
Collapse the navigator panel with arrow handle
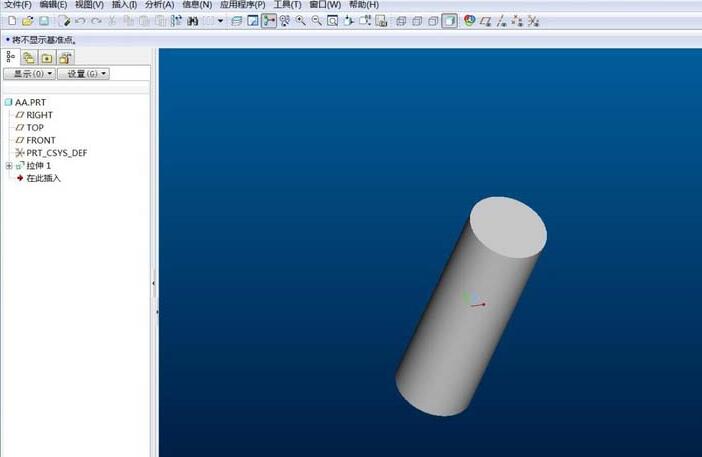pyautogui.click(x=154, y=283)
